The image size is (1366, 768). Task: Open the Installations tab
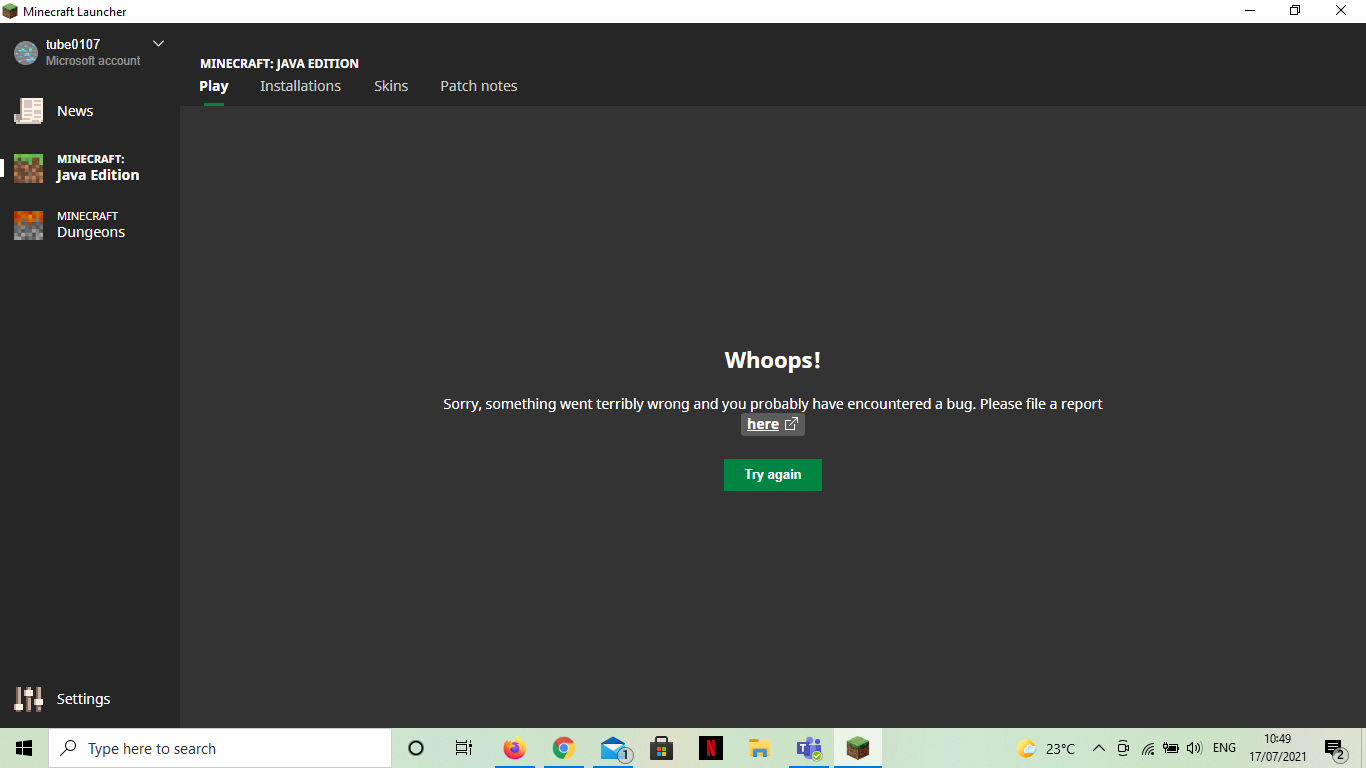pyautogui.click(x=300, y=86)
